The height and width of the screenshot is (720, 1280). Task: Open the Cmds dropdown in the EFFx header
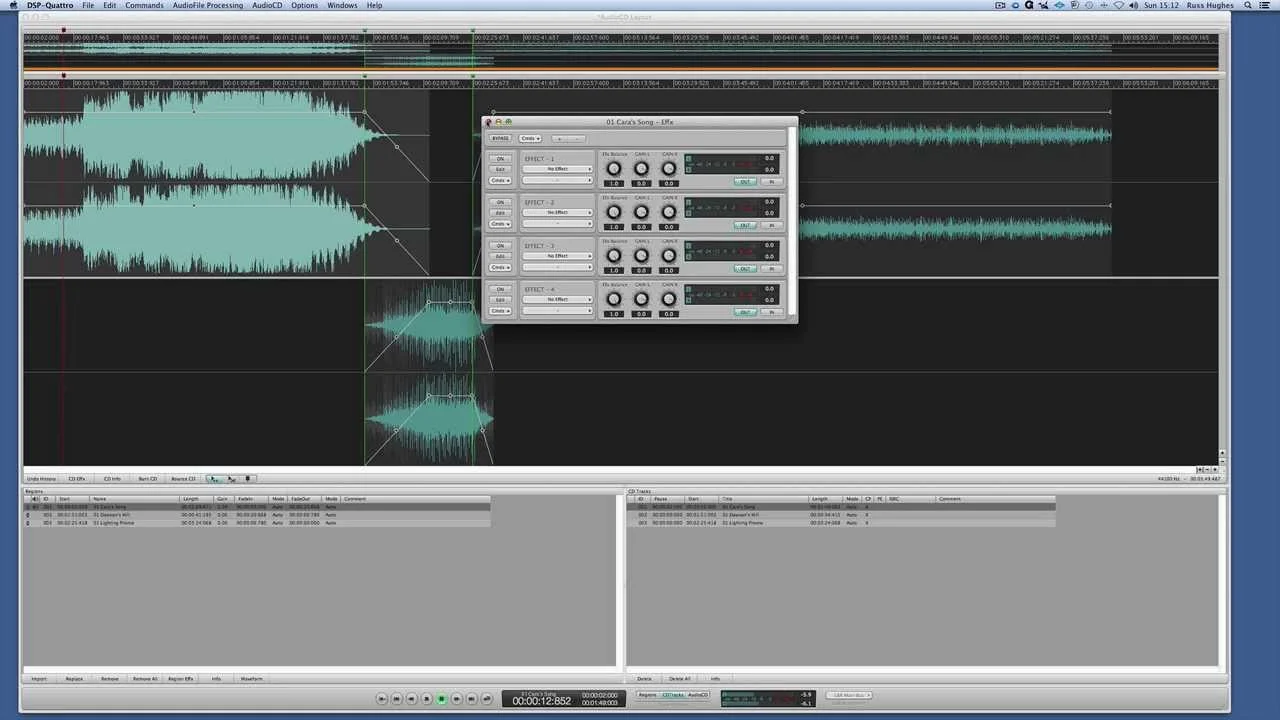(530, 138)
